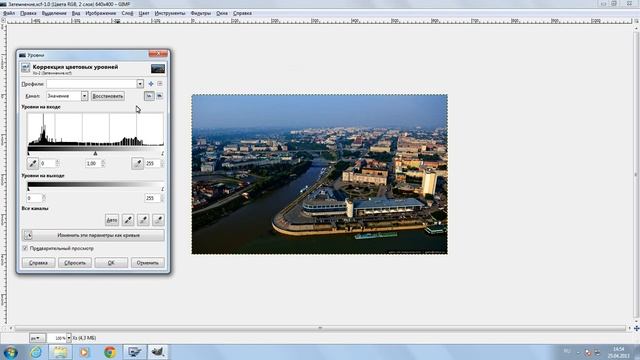Select the all-channels black point eyedropper
640x360 pixels.
tap(128, 220)
